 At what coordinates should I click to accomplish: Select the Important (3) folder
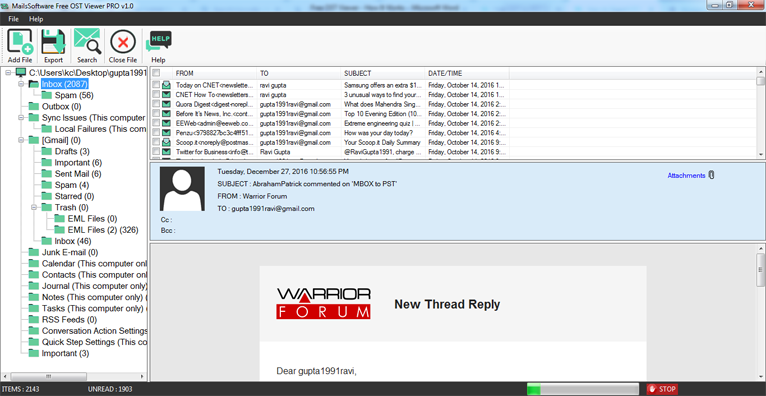click(65, 354)
